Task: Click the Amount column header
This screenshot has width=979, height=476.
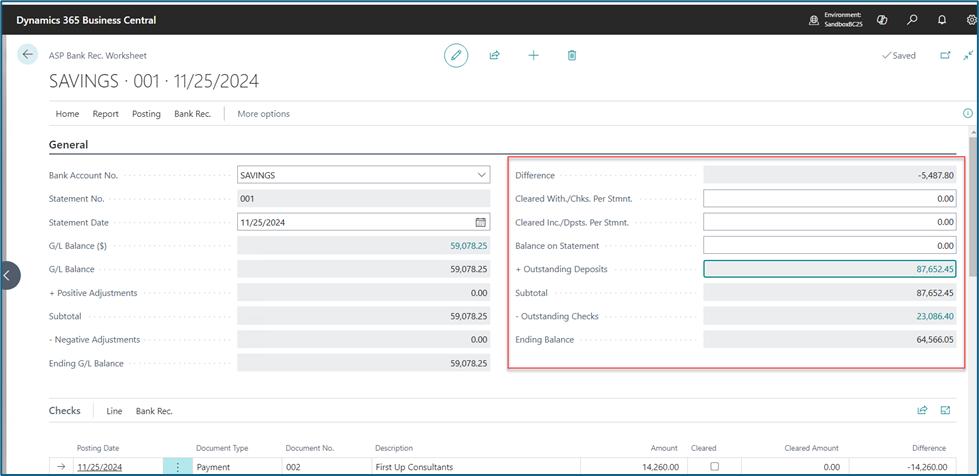Action: coord(664,448)
